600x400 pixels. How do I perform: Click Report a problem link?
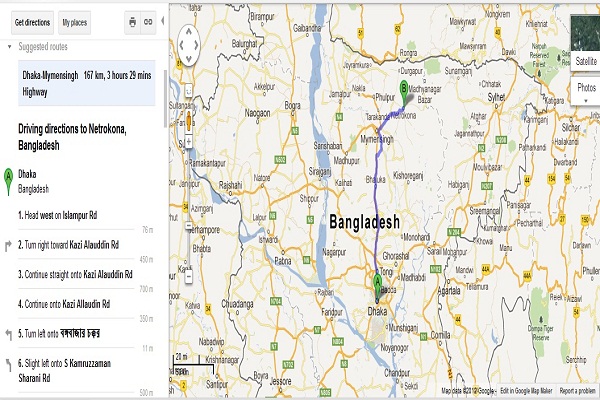577,391
